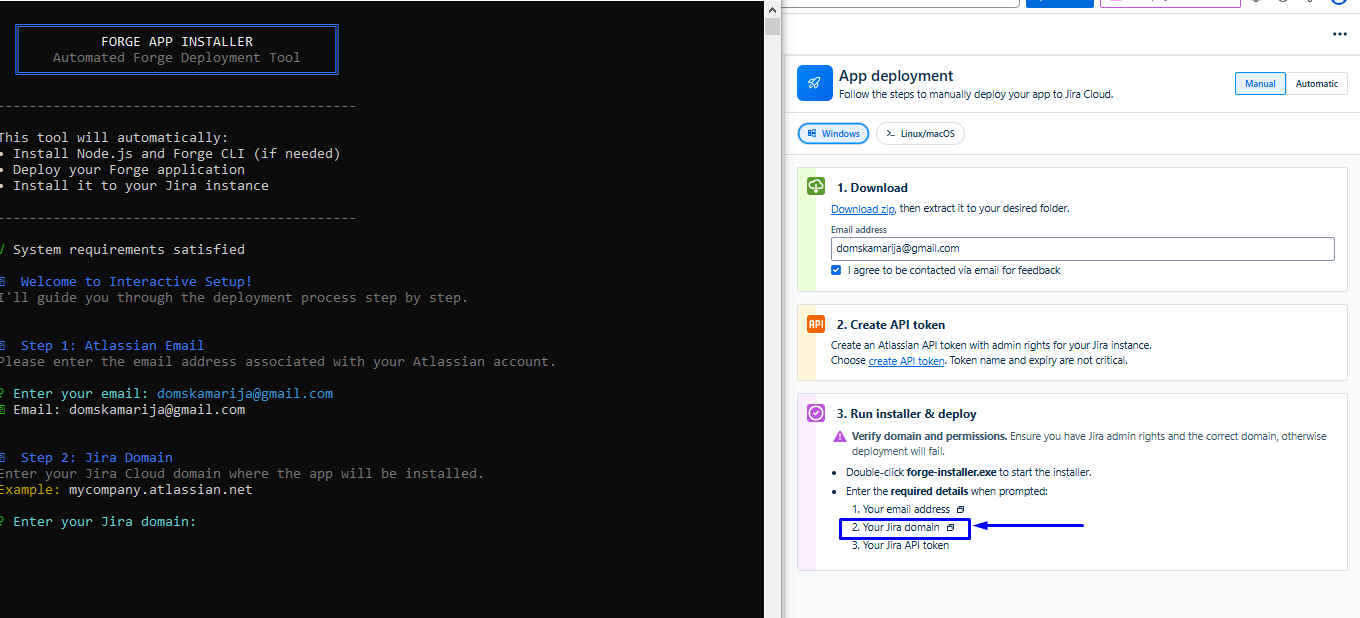Expand the Download step panel
Viewport: 1360px width, 618px height.
(870, 187)
